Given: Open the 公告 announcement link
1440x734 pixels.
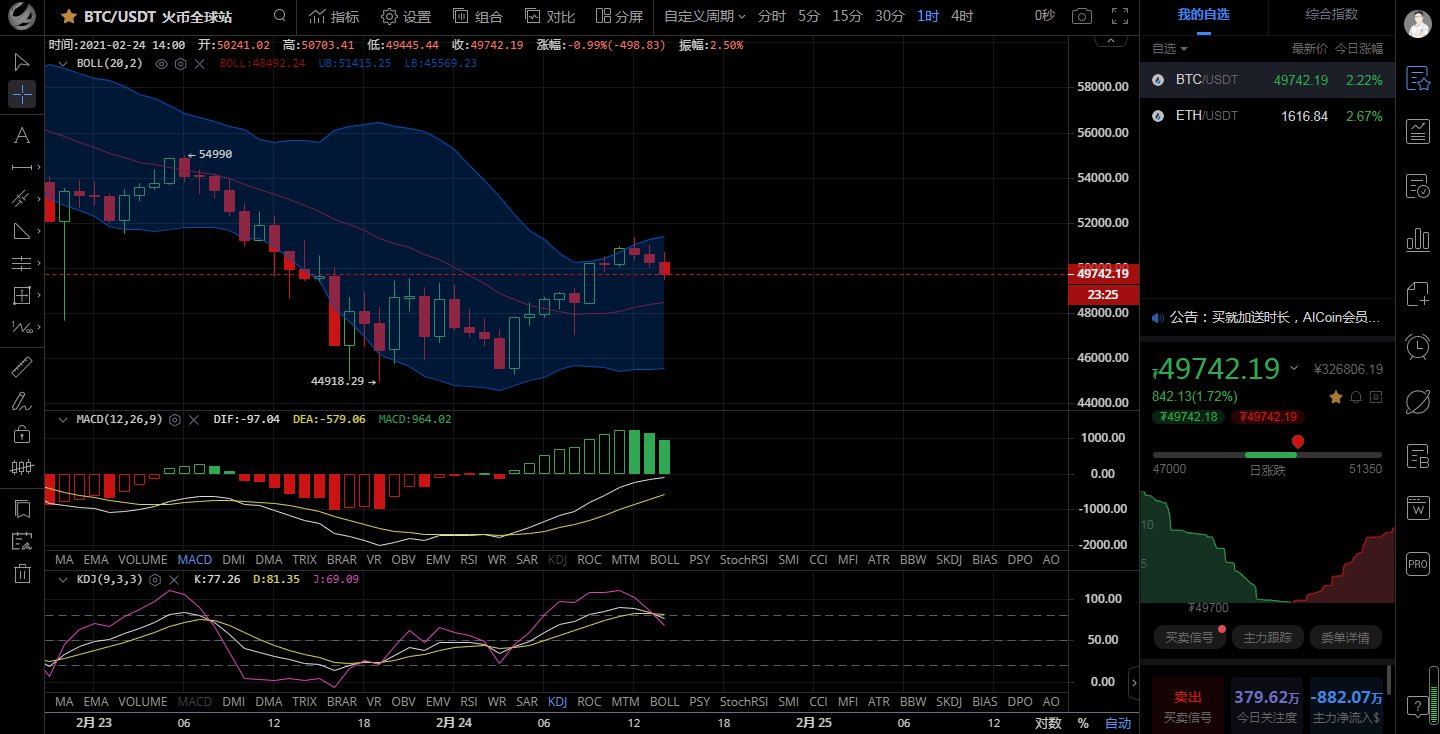Looking at the screenshot, I should [1266, 317].
